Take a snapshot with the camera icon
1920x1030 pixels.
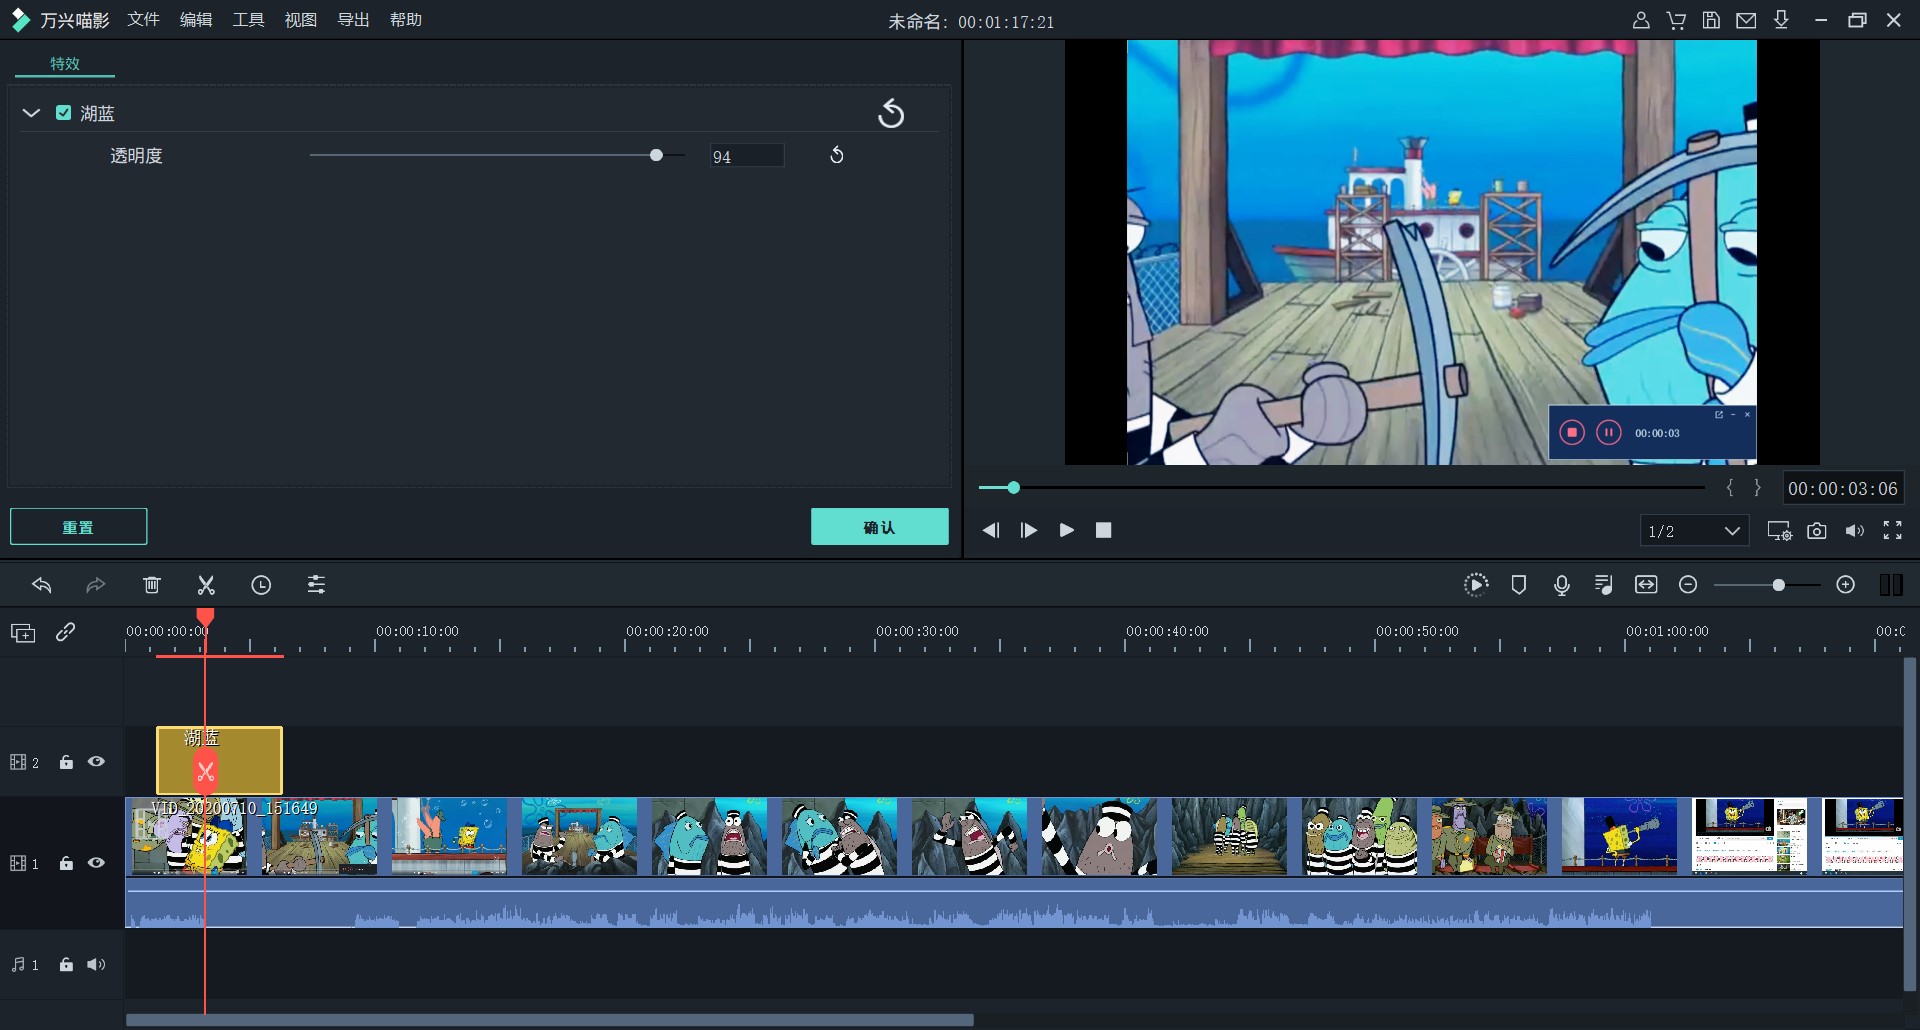tap(1817, 531)
